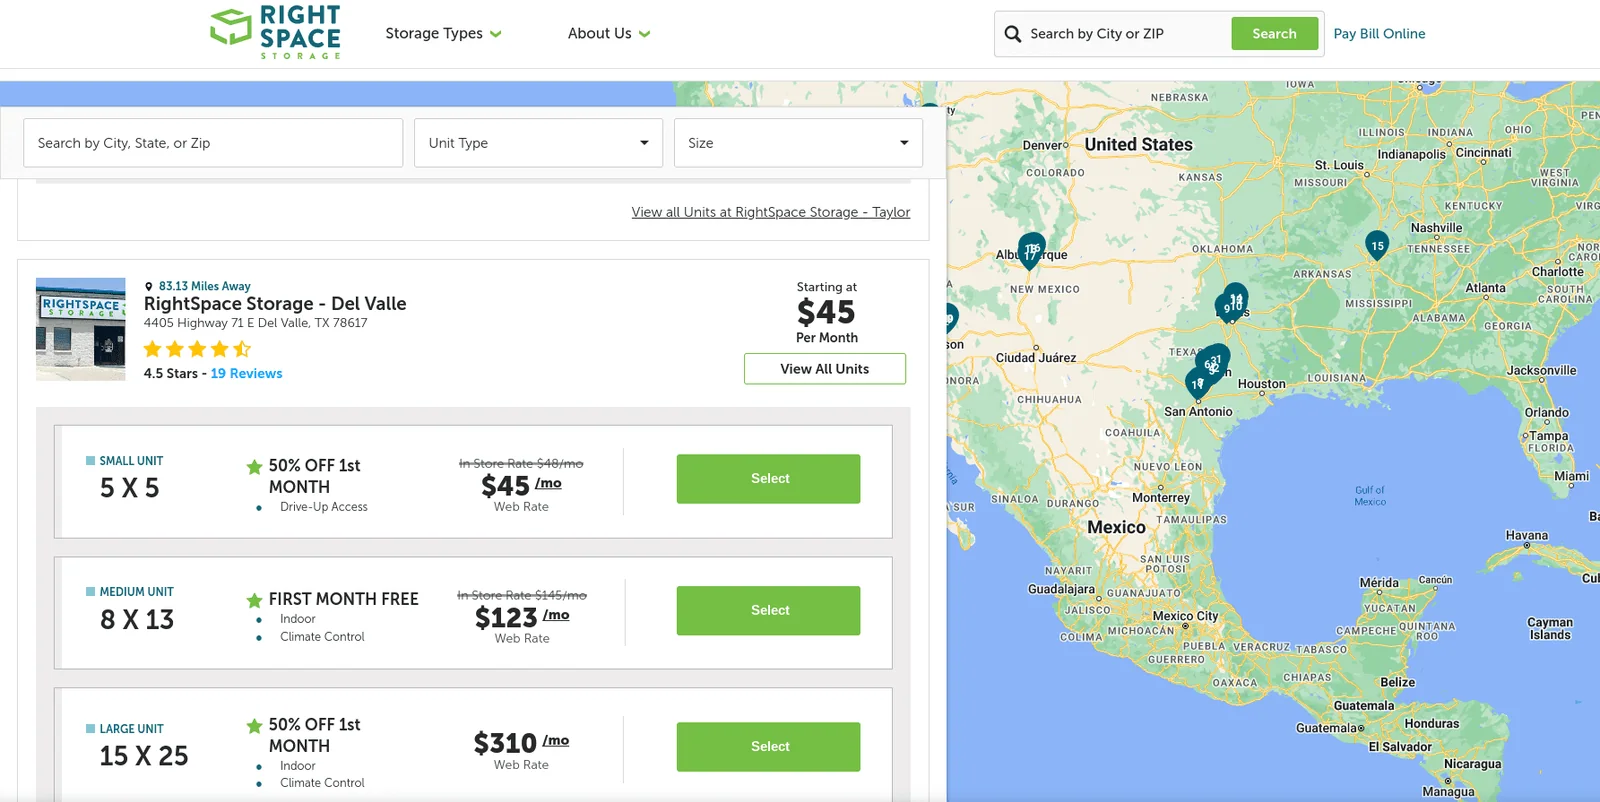Click map pin numbered 15 near Nashville

point(1377,246)
